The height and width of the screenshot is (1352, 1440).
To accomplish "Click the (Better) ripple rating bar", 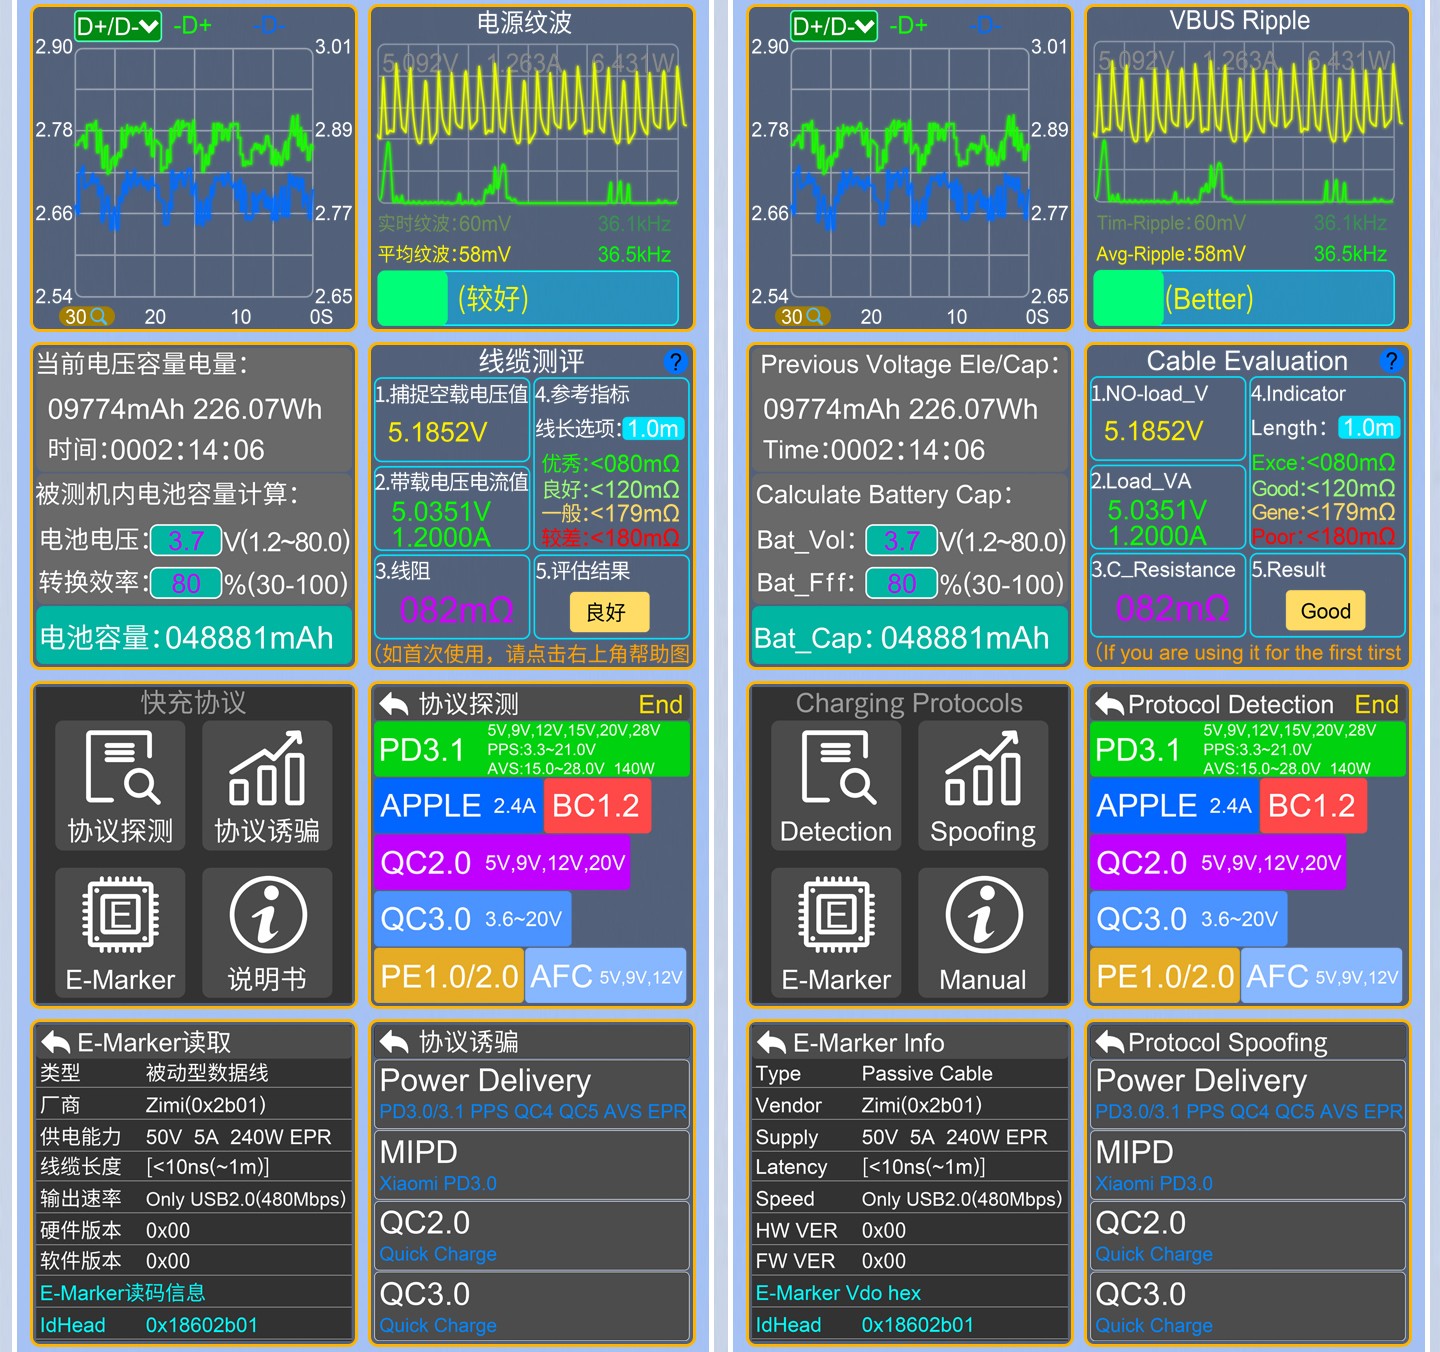I will pos(1244,298).
